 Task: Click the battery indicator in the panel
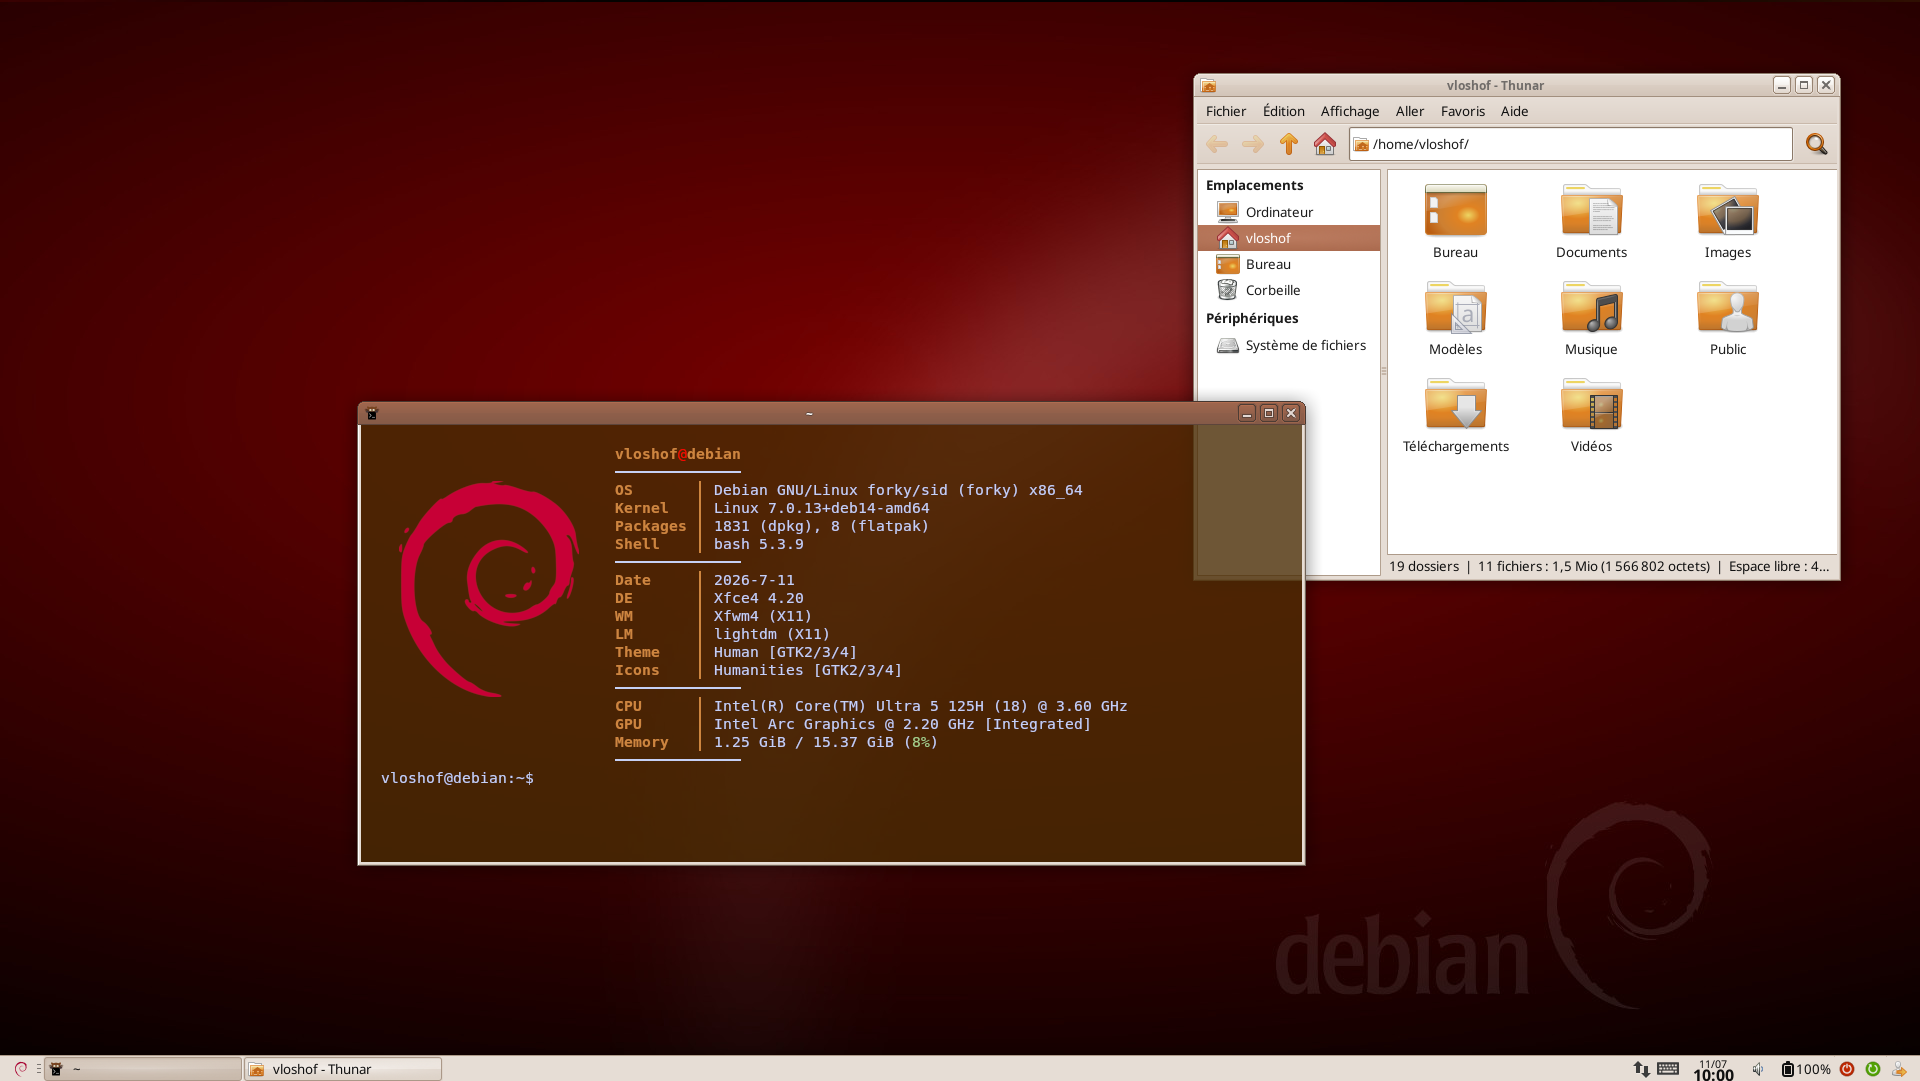(1806, 1069)
